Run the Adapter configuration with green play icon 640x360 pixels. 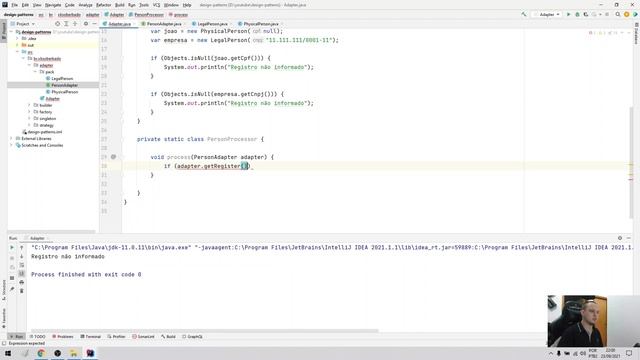(x=568, y=15)
